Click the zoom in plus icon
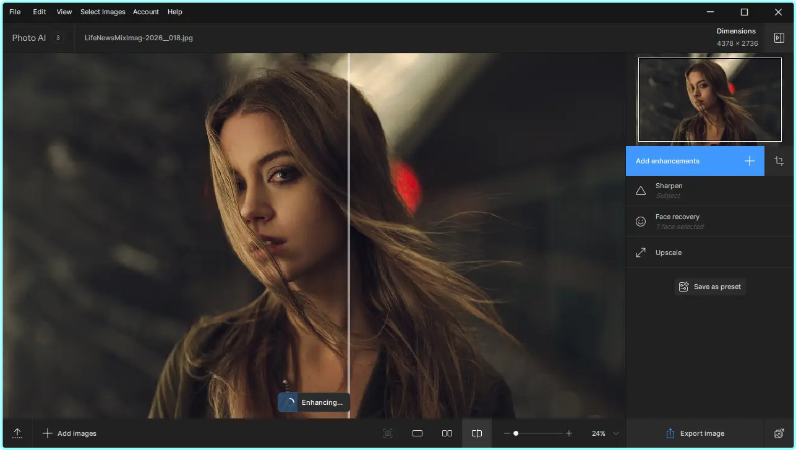This screenshot has height=450, width=796. pos(569,433)
